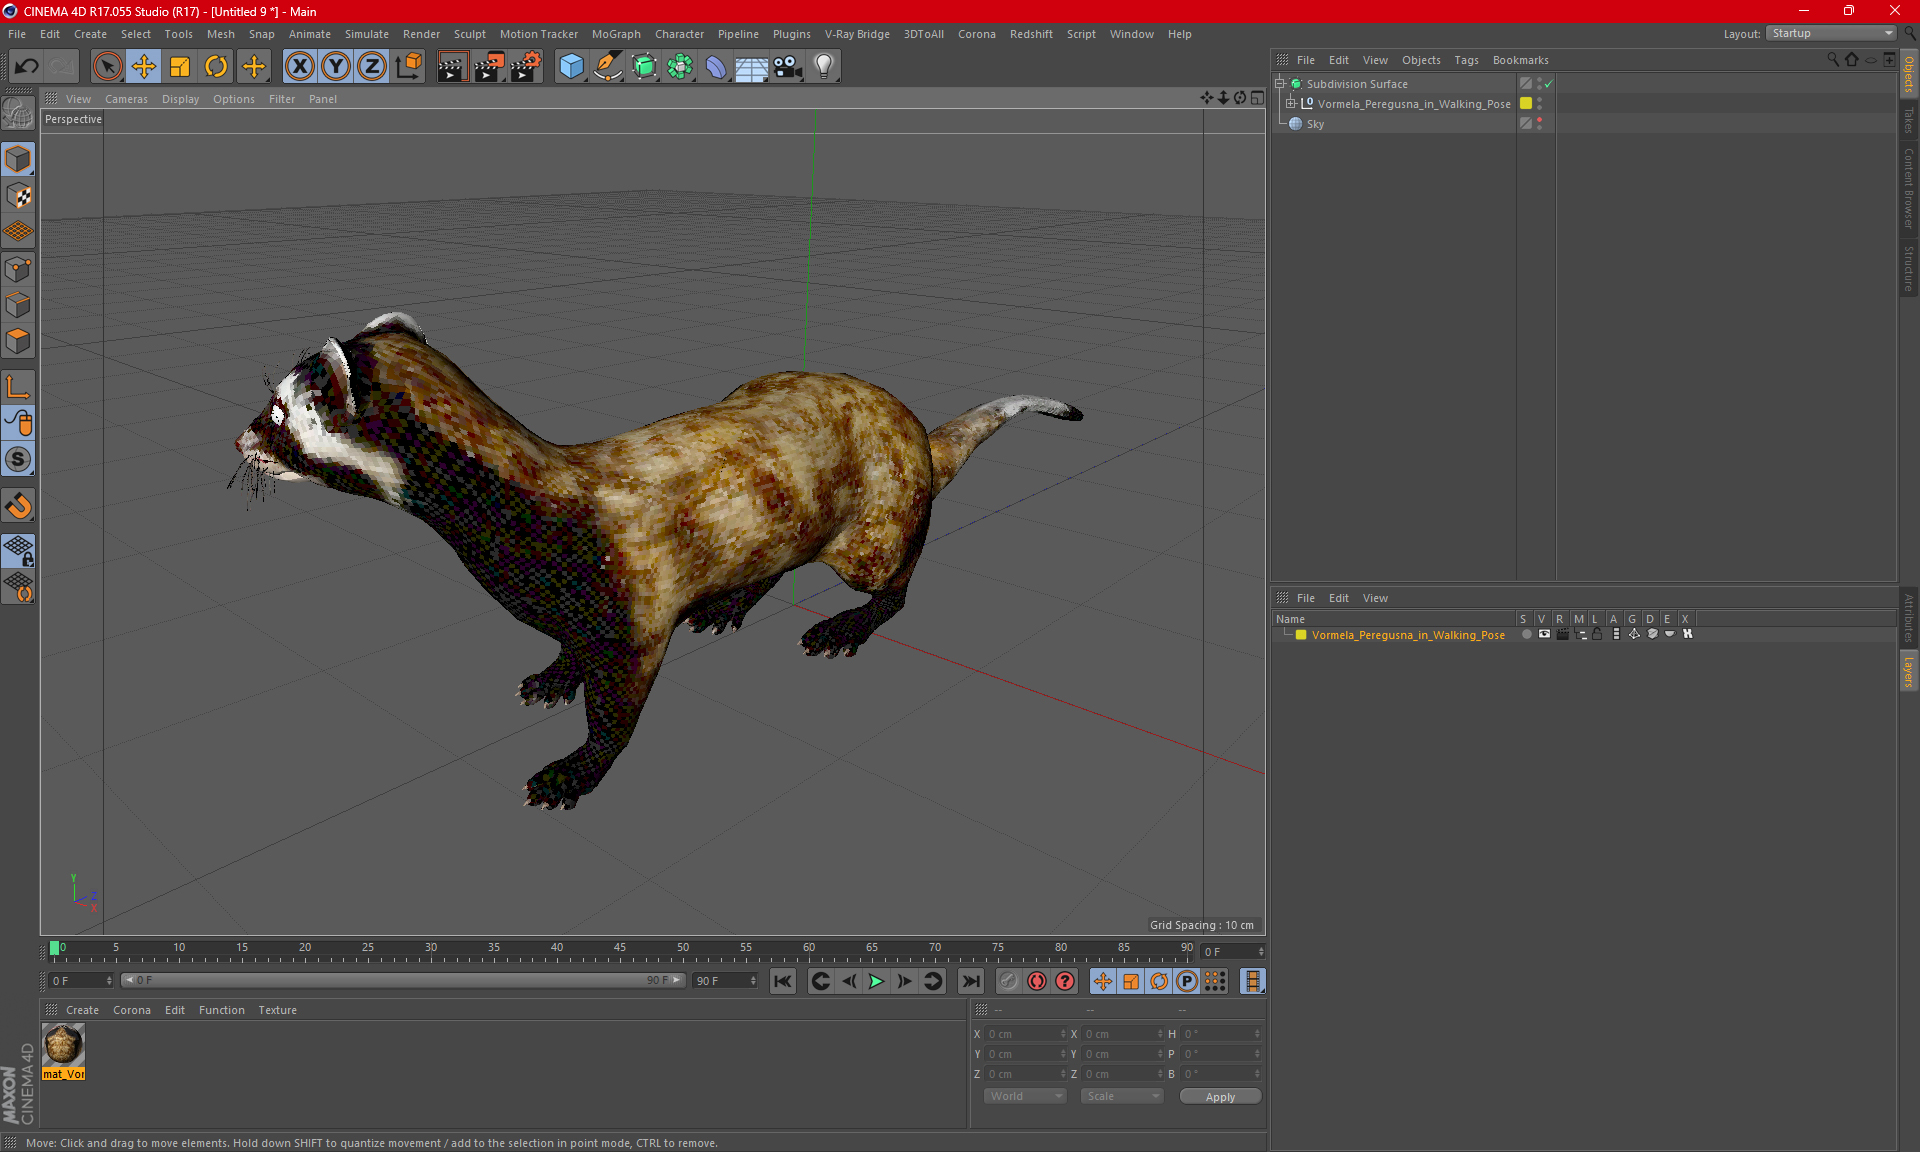Open the Spline Pen tool

coord(607,67)
